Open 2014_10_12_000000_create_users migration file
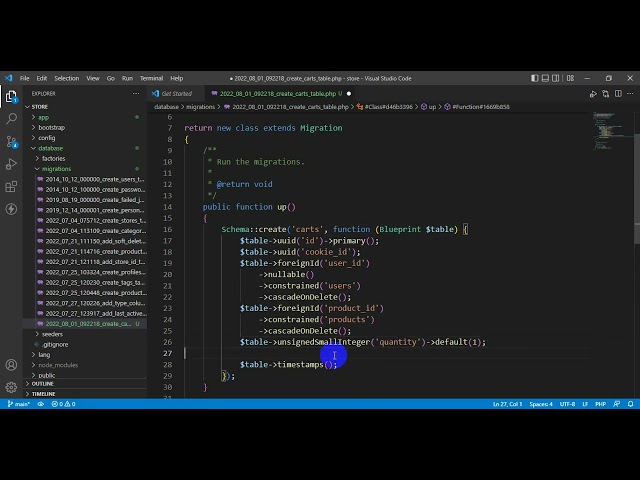This screenshot has width=640, height=480. [95, 179]
